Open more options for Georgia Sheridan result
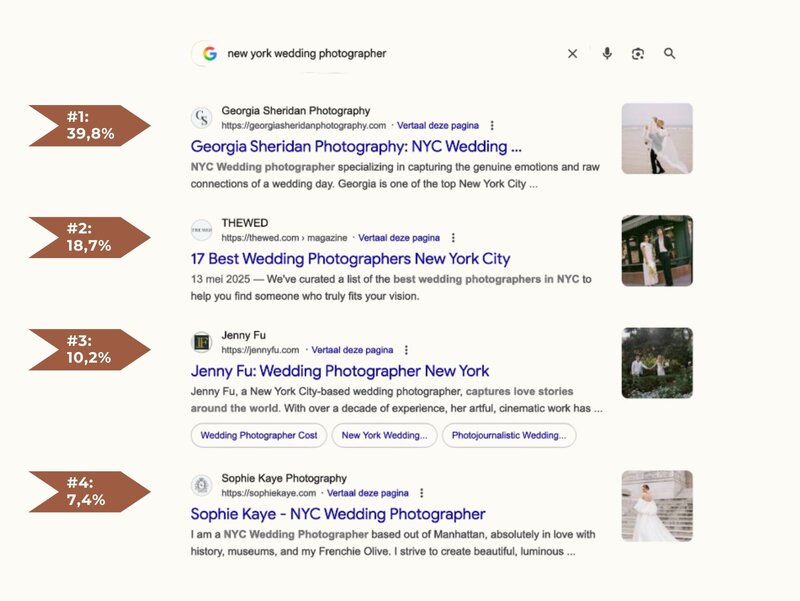Image resolution: width=800 pixels, height=601 pixels. click(492, 126)
